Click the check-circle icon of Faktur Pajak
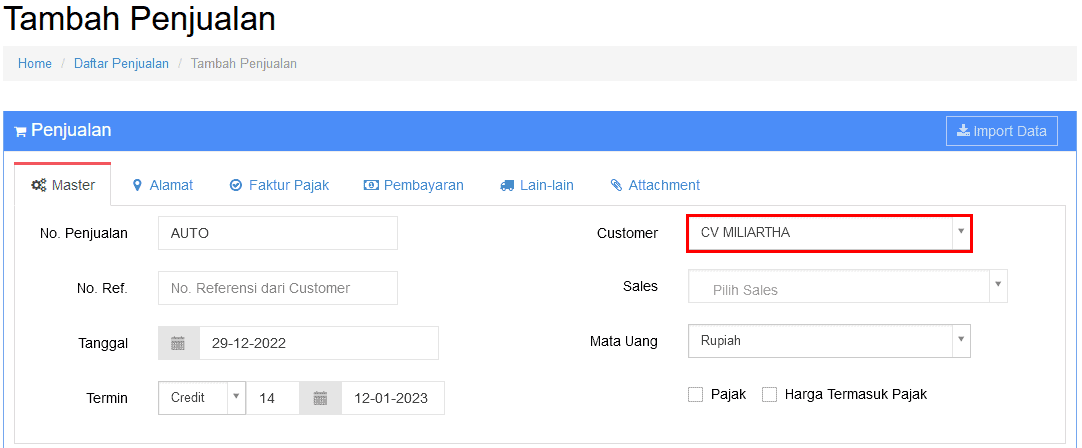1082x448 pixels. click(236, 185)
